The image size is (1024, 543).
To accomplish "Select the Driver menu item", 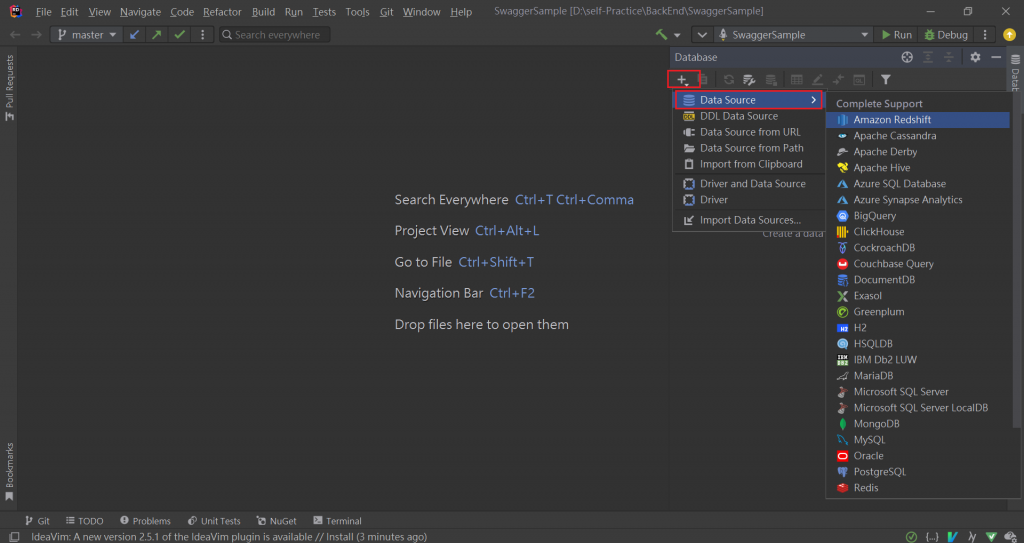I will coord(749,200).
